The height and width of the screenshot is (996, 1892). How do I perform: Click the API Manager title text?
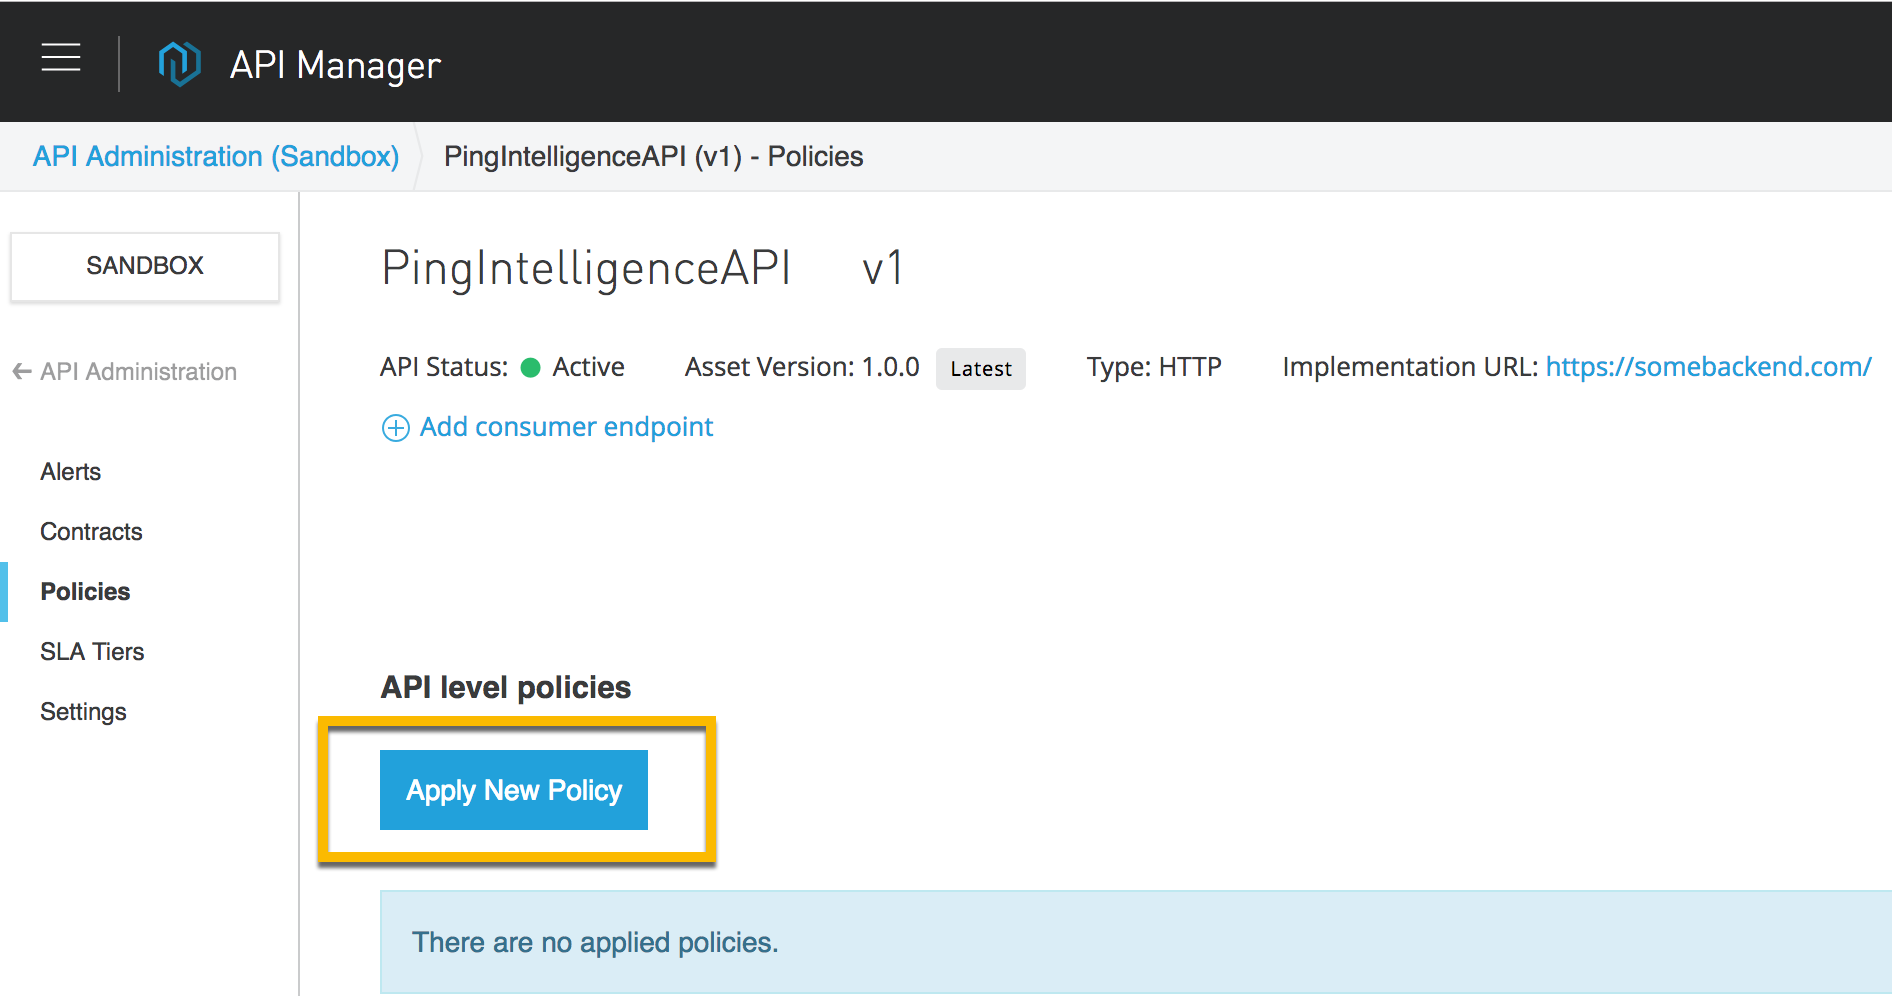click(335, 65)
